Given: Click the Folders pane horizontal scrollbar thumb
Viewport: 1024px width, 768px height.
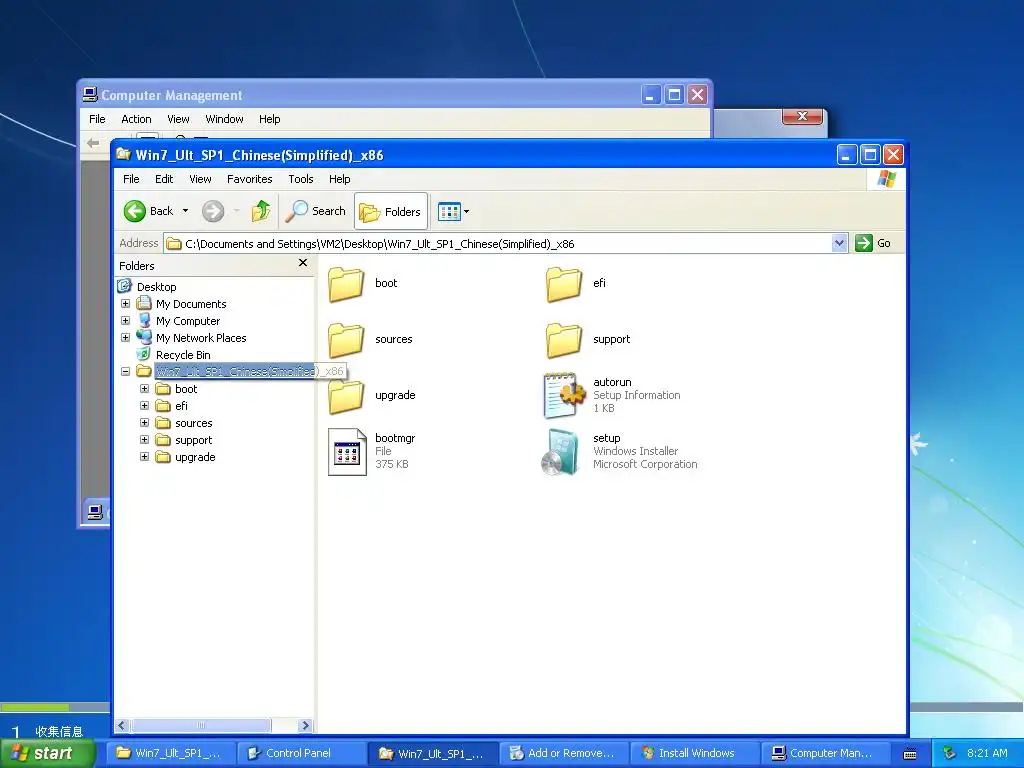Looking at the screenshot, I should point(200,726).
